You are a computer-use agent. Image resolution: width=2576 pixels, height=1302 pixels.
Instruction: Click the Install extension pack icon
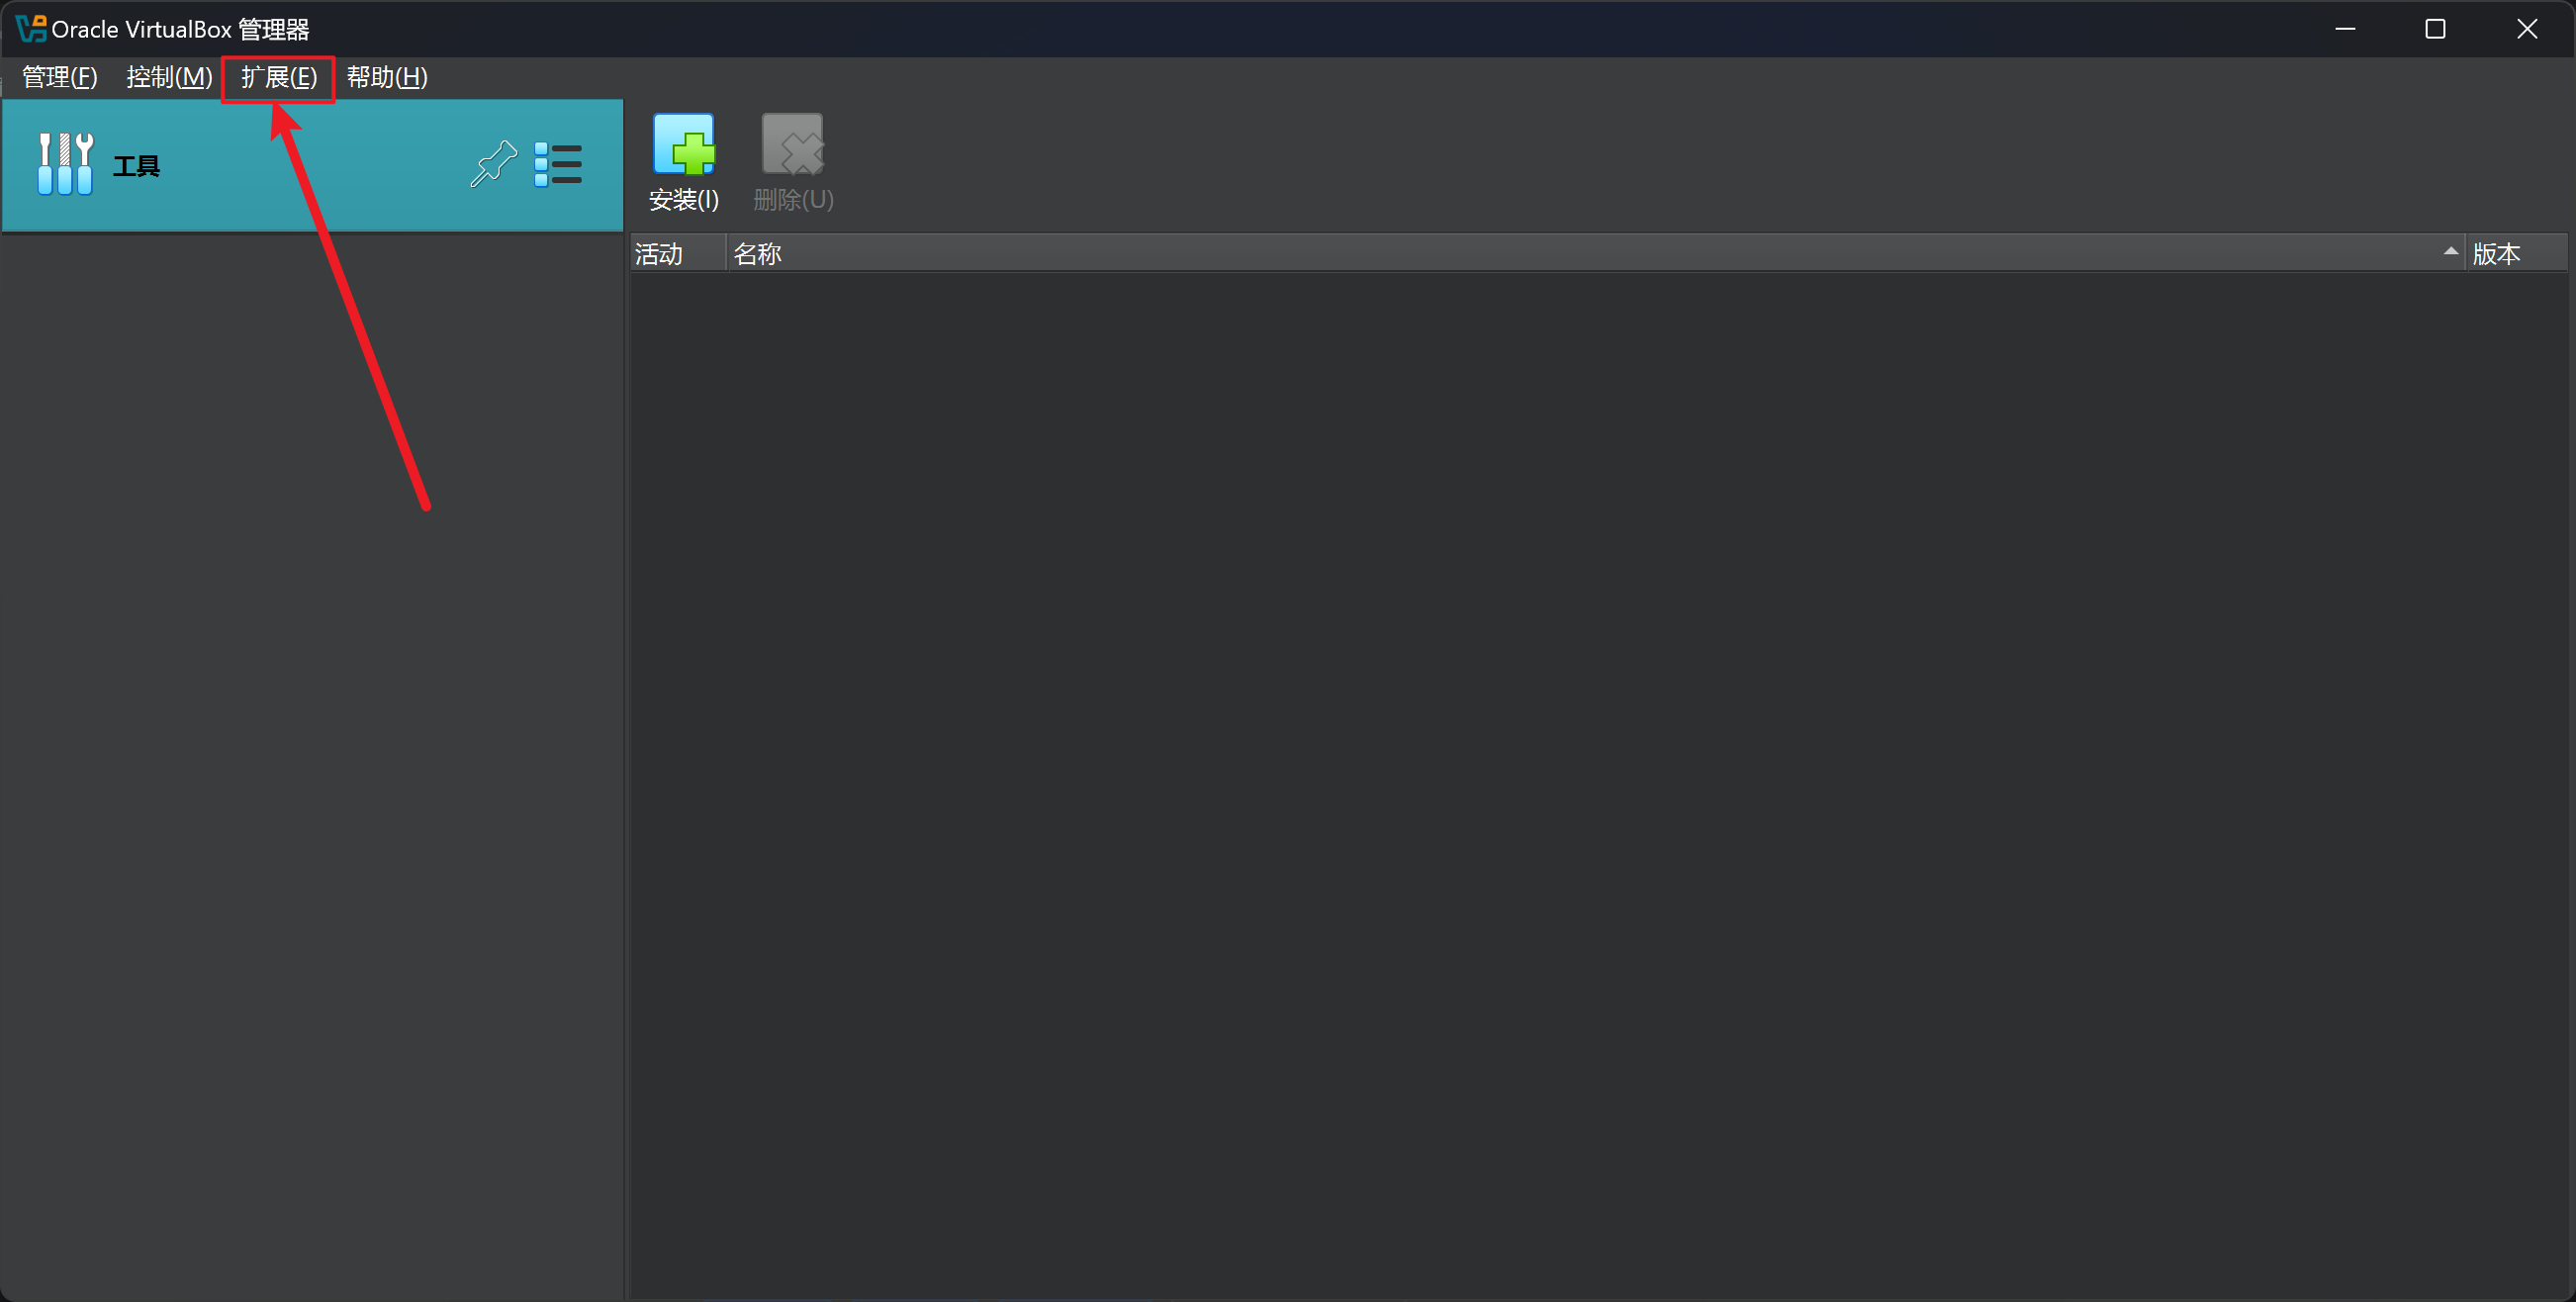tap(684, 144)
